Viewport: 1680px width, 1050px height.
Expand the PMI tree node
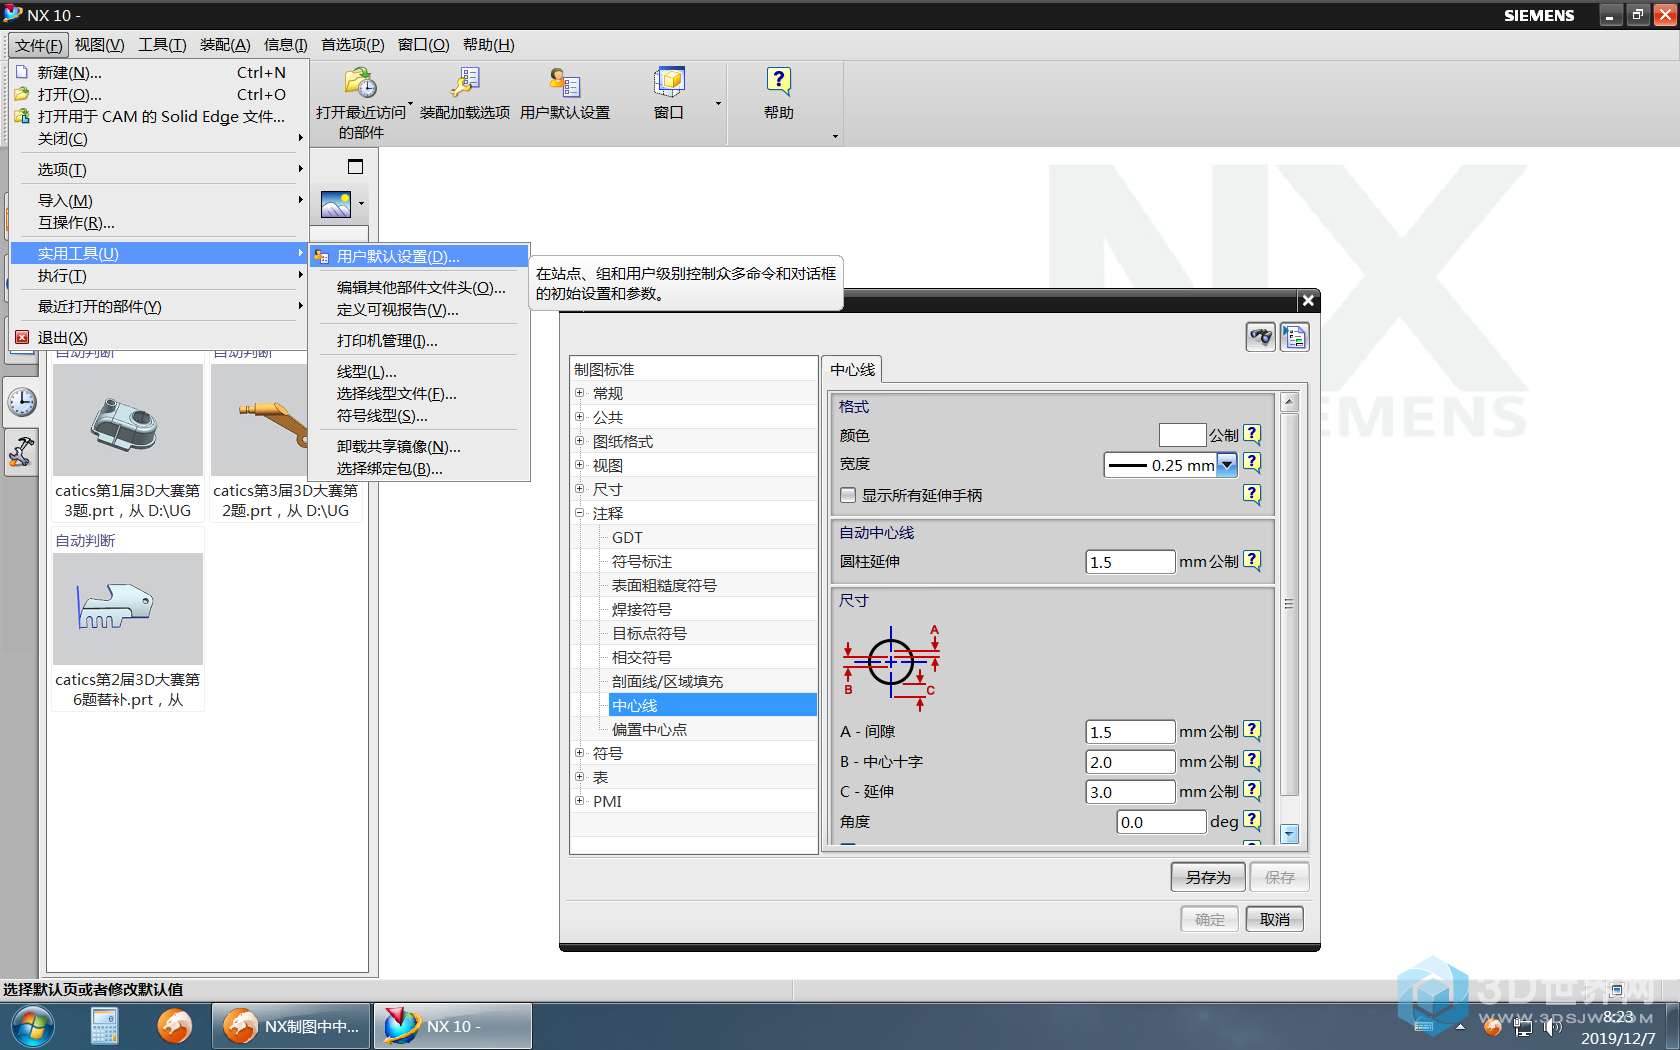pos(579,801)
